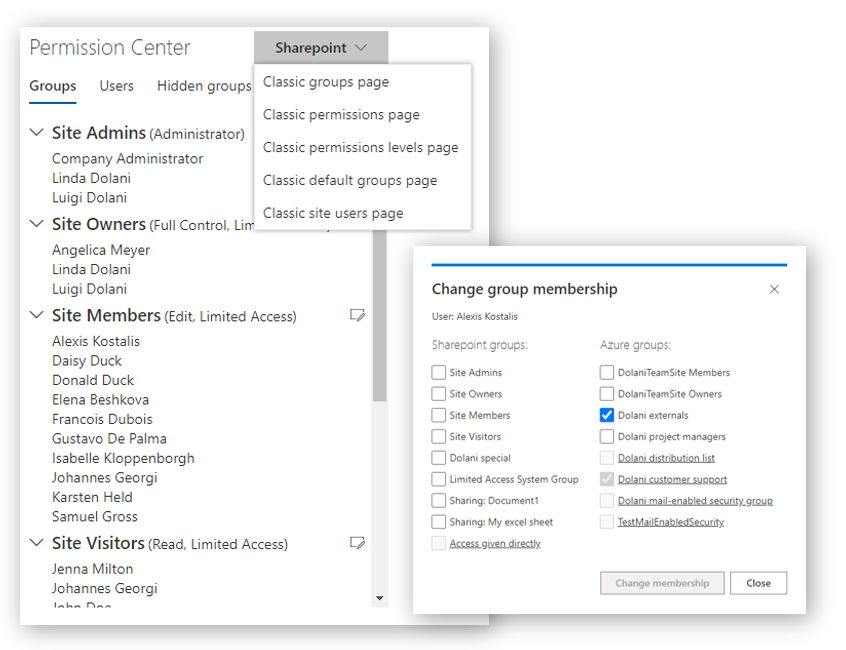Select Samuel Gross in Site Members
The width and height of the screenshot is (846, 650).
coord(94,516)
